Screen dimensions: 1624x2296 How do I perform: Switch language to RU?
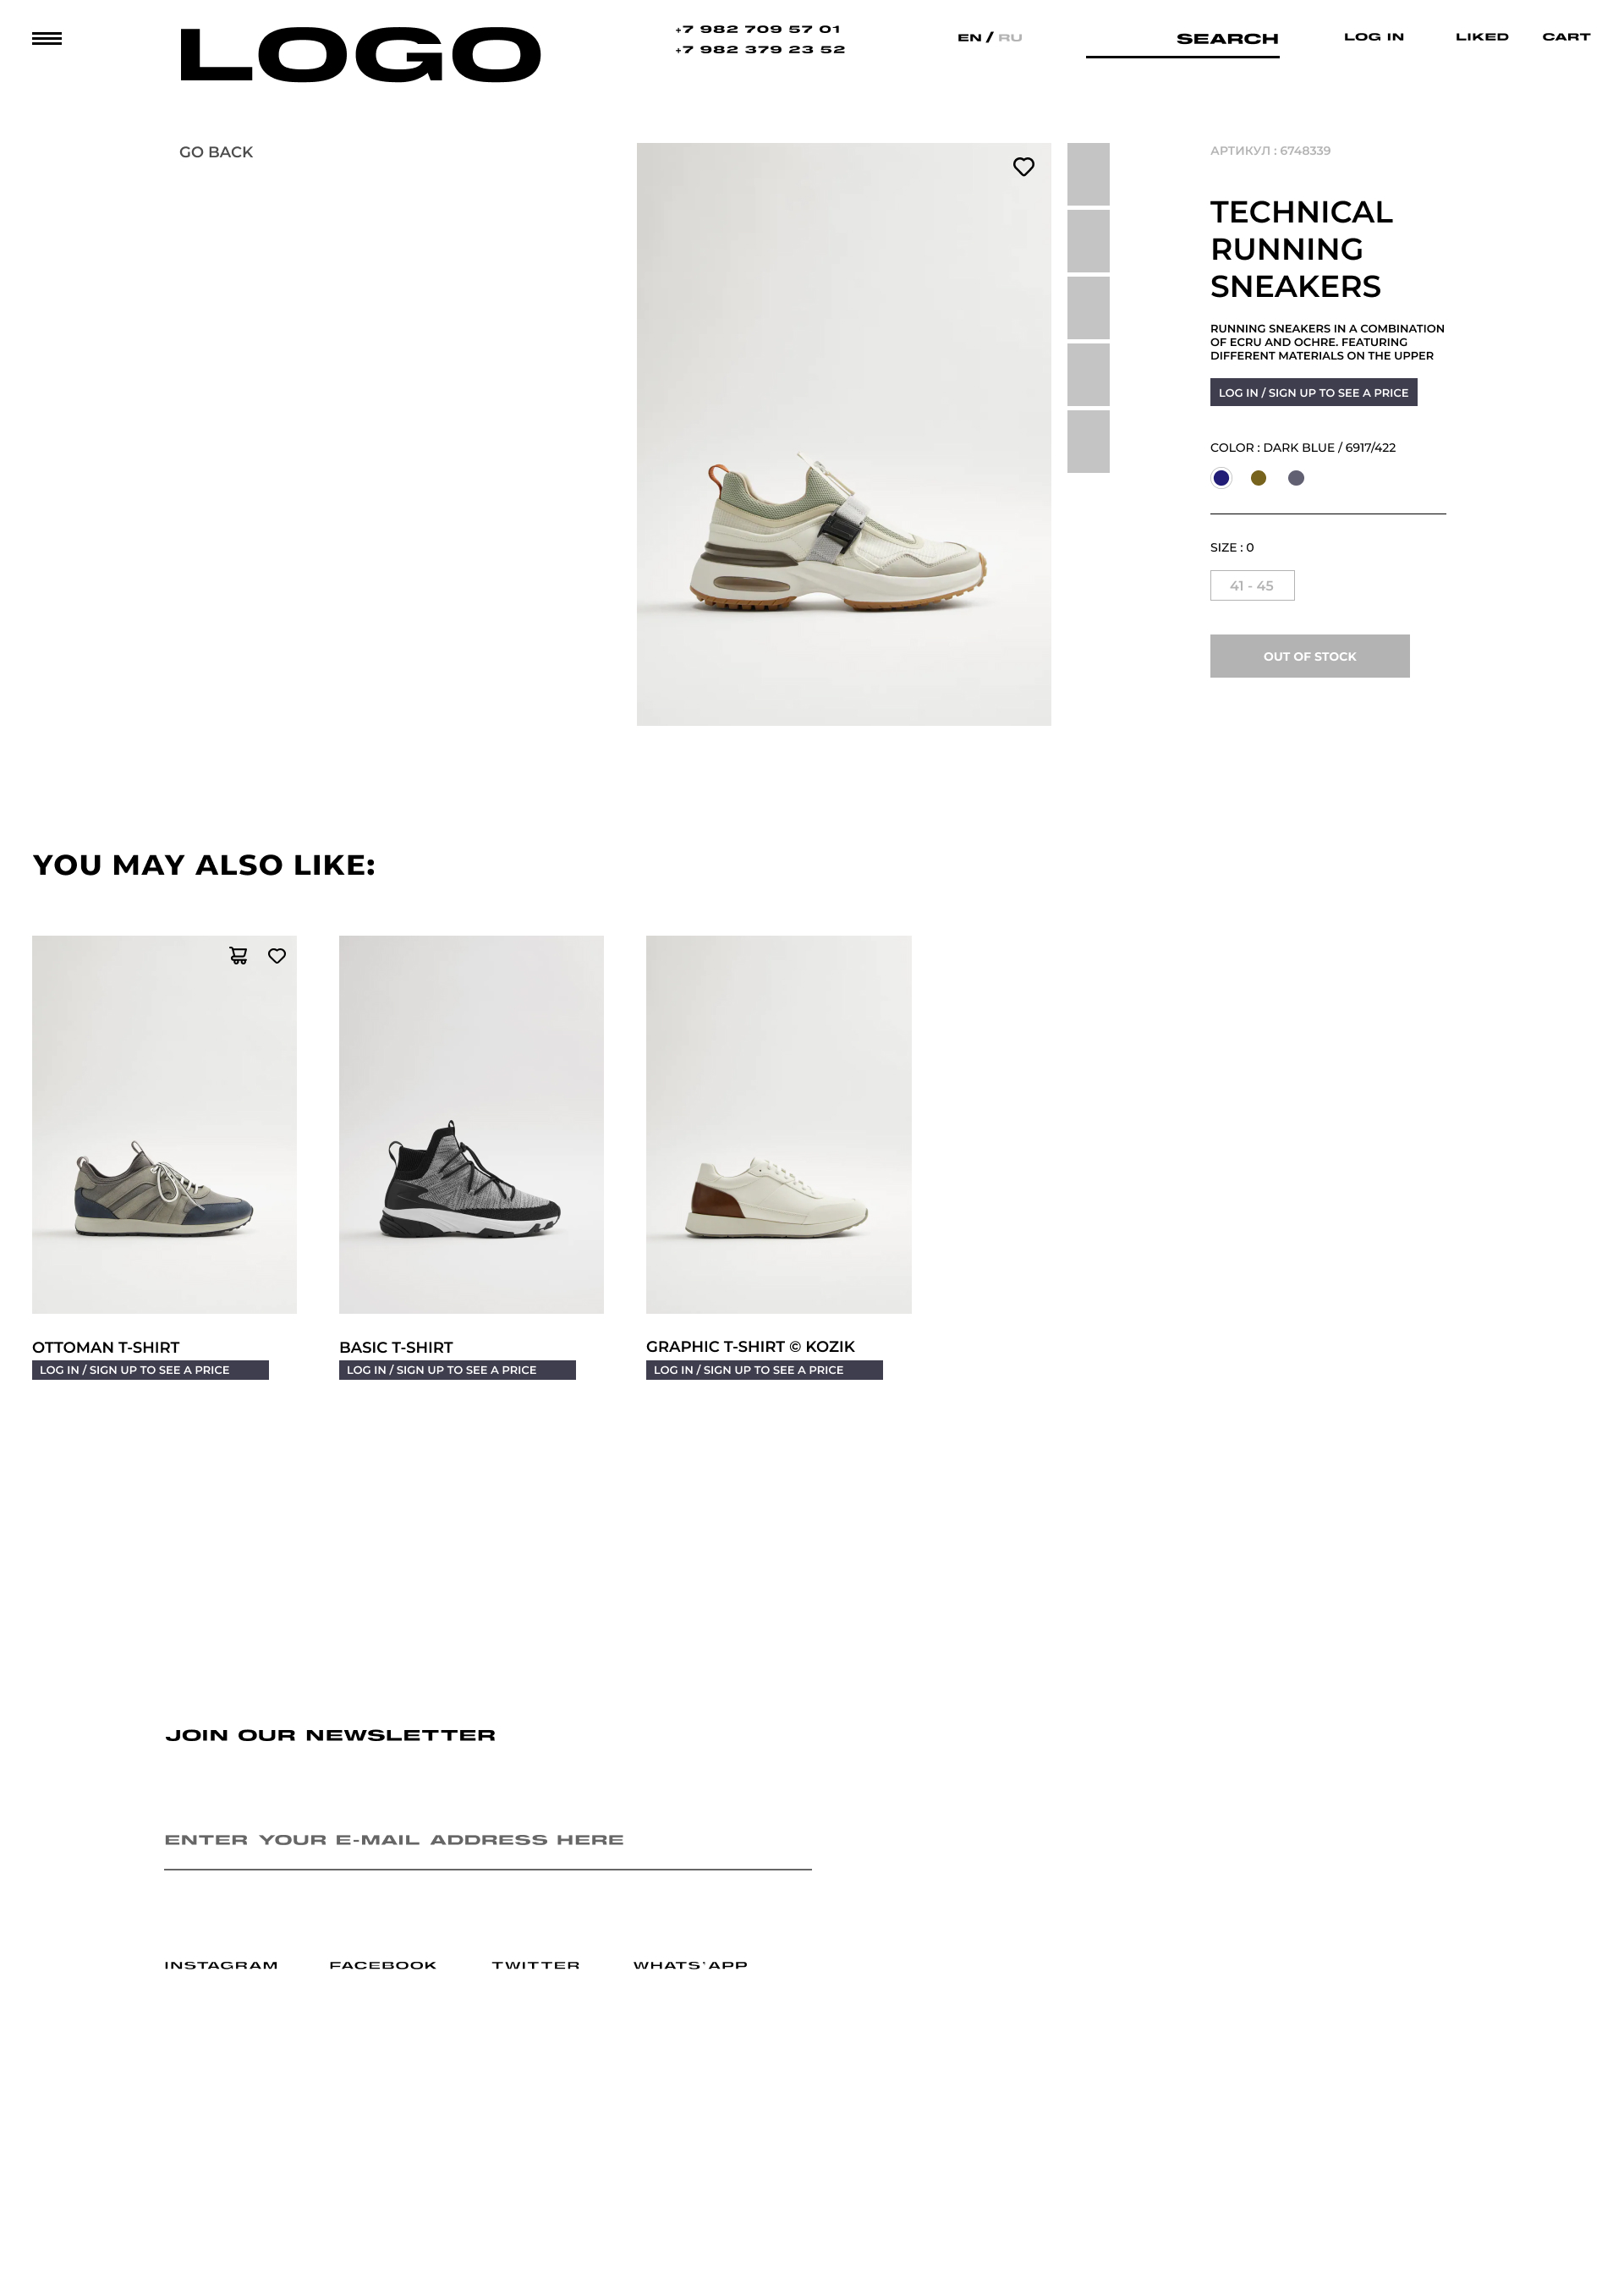1010,38
